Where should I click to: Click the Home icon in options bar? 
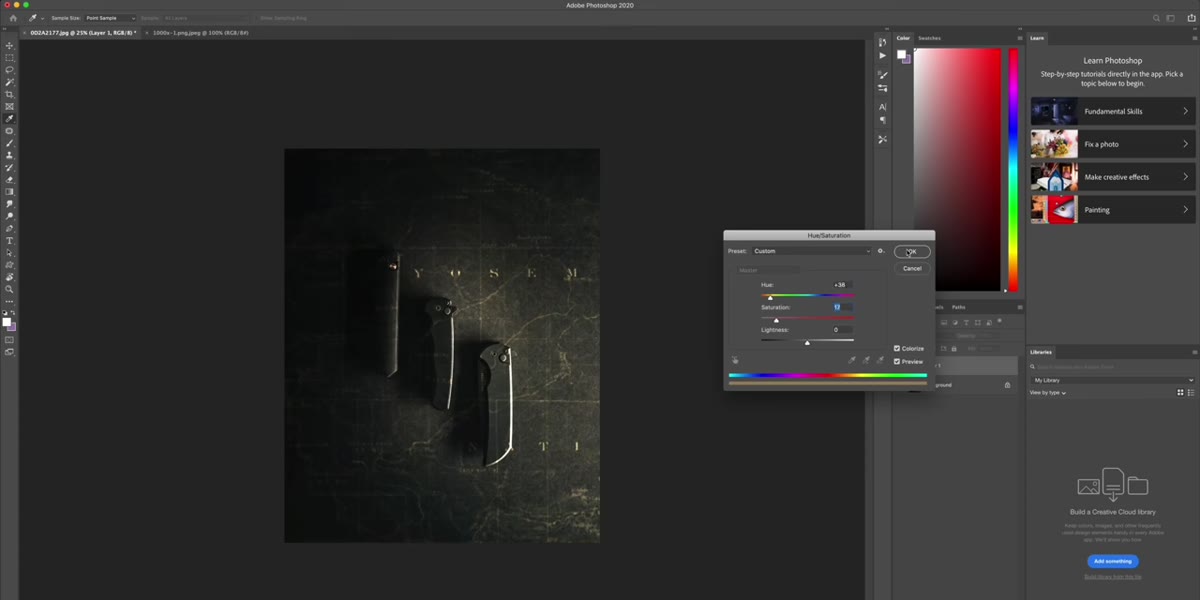(x=12, y=18)
